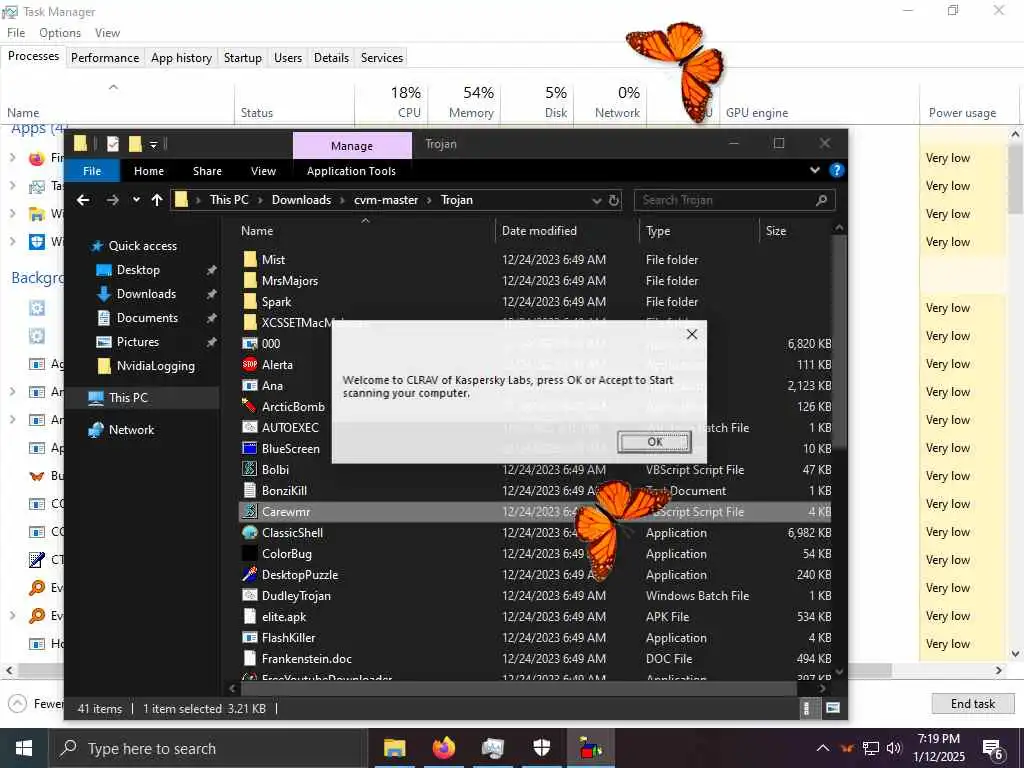The width and height of the screenshot is (1024, 768).
Task: Open Firefox from the taskbar
Action: (x=444, y=748)
